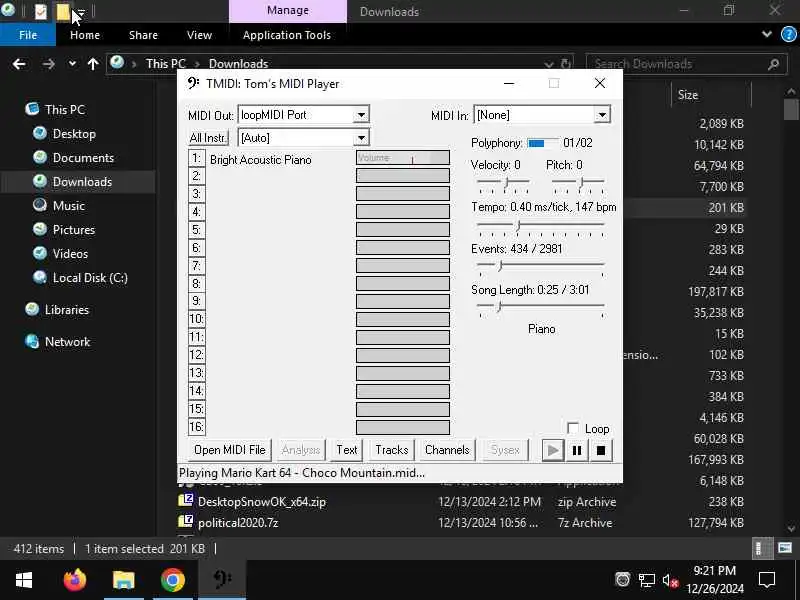Toggle channel 16 number button
The width and height of the screenshot is (800, 600).
pos(196,427)
